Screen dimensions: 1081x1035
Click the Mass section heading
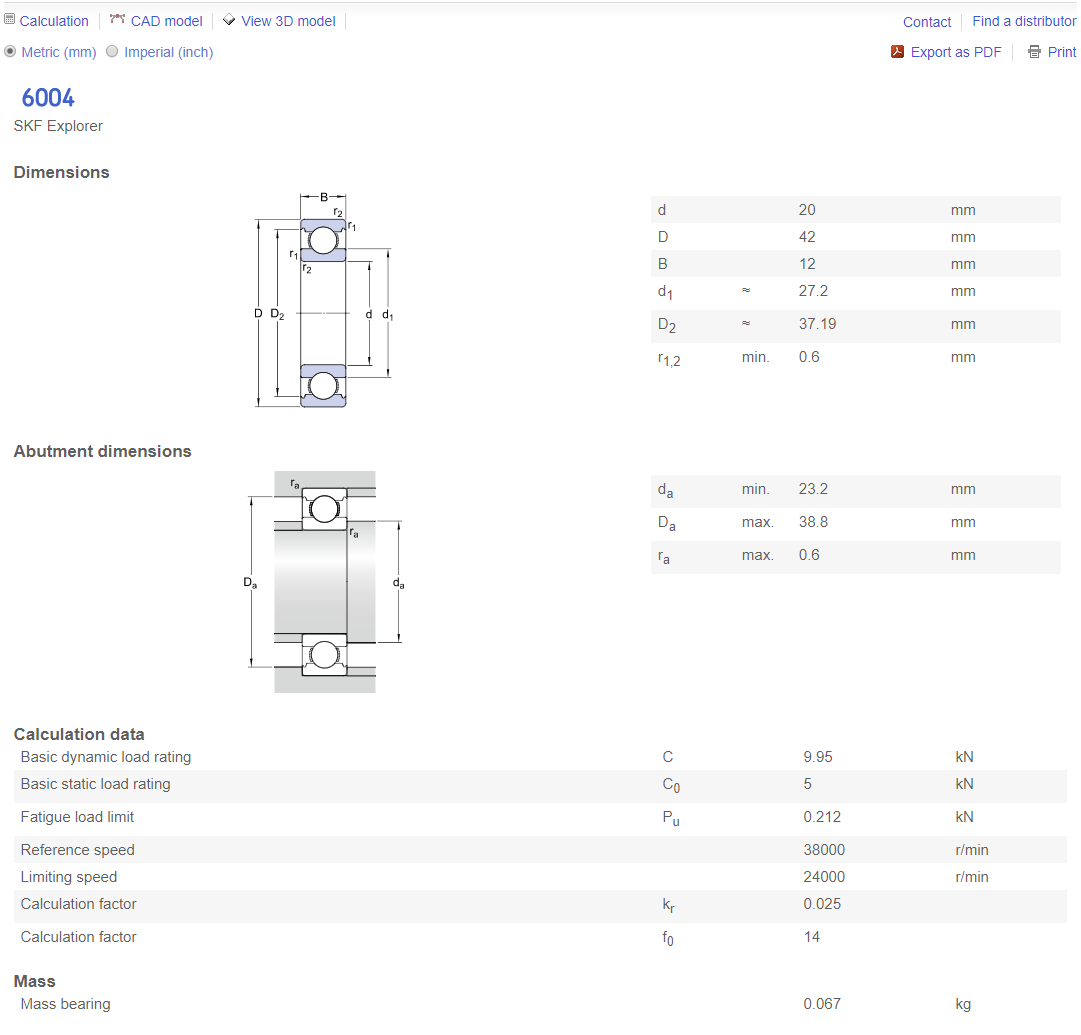tap(34, 981)
